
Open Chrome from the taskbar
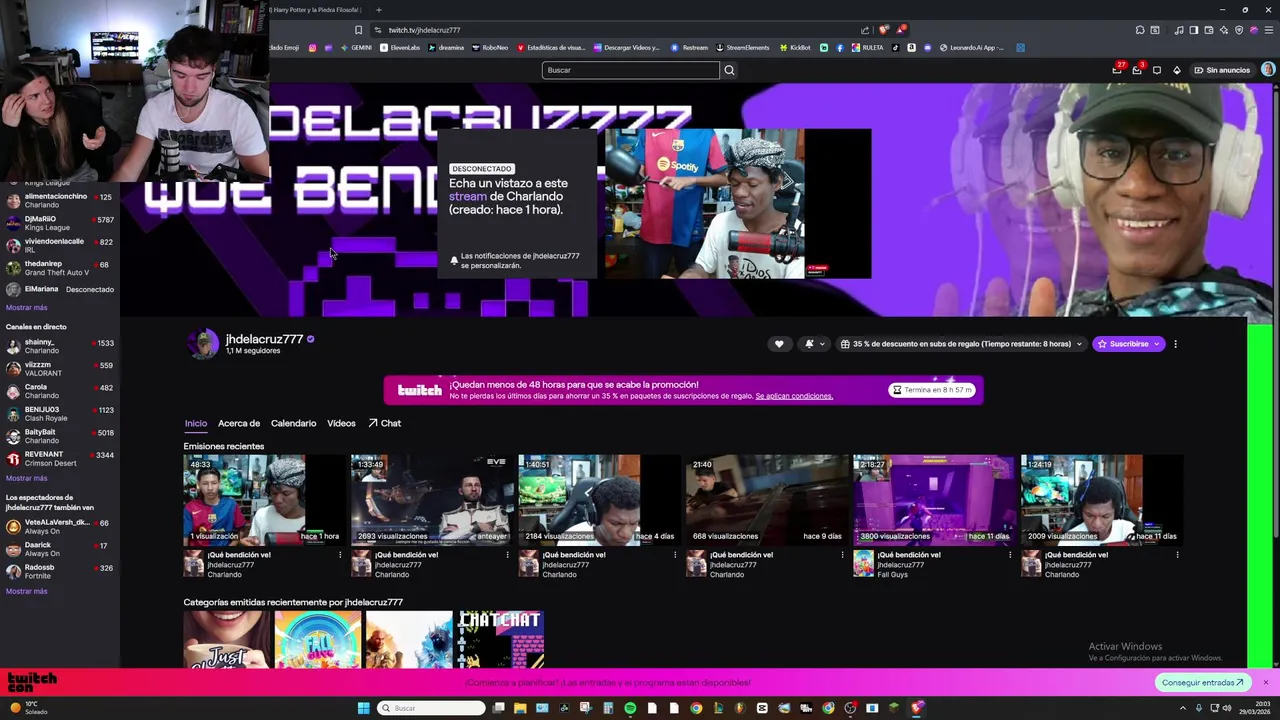click(x=696, y=708)
